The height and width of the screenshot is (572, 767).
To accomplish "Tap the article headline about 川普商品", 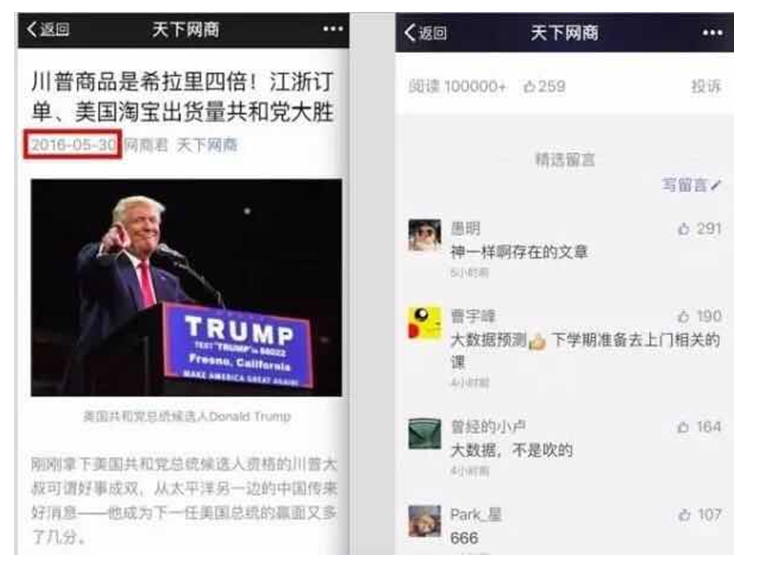I will coord(182,97).
